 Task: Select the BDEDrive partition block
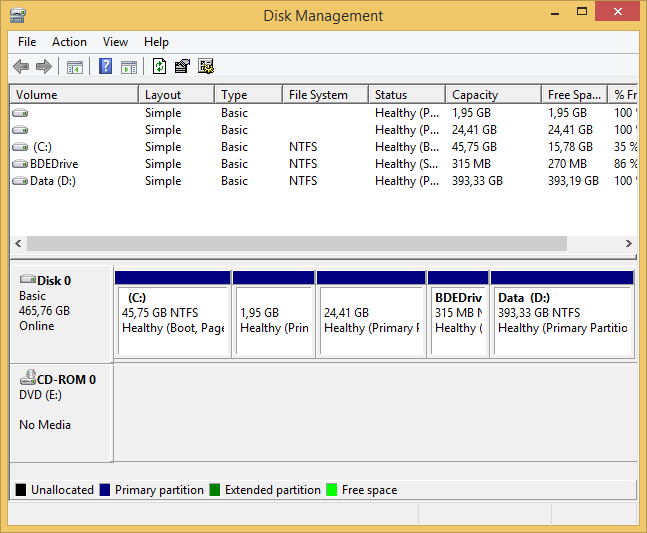pos(458,314)
